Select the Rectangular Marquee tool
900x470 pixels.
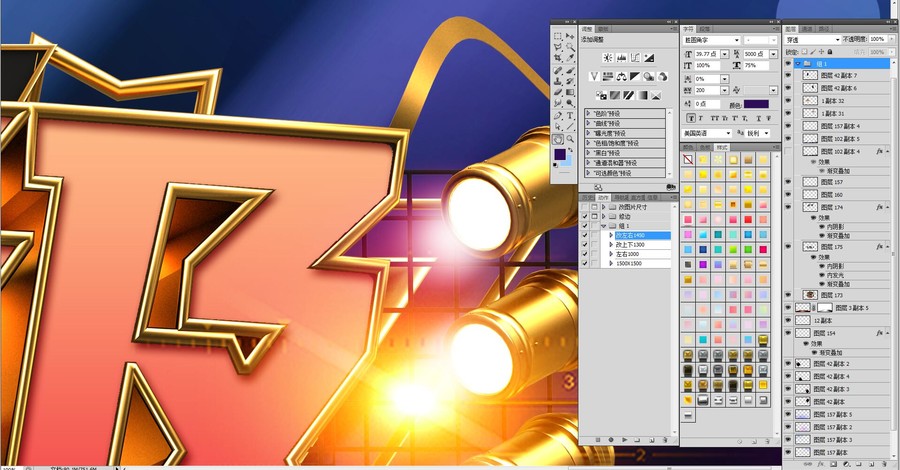(x=558, y=36)
